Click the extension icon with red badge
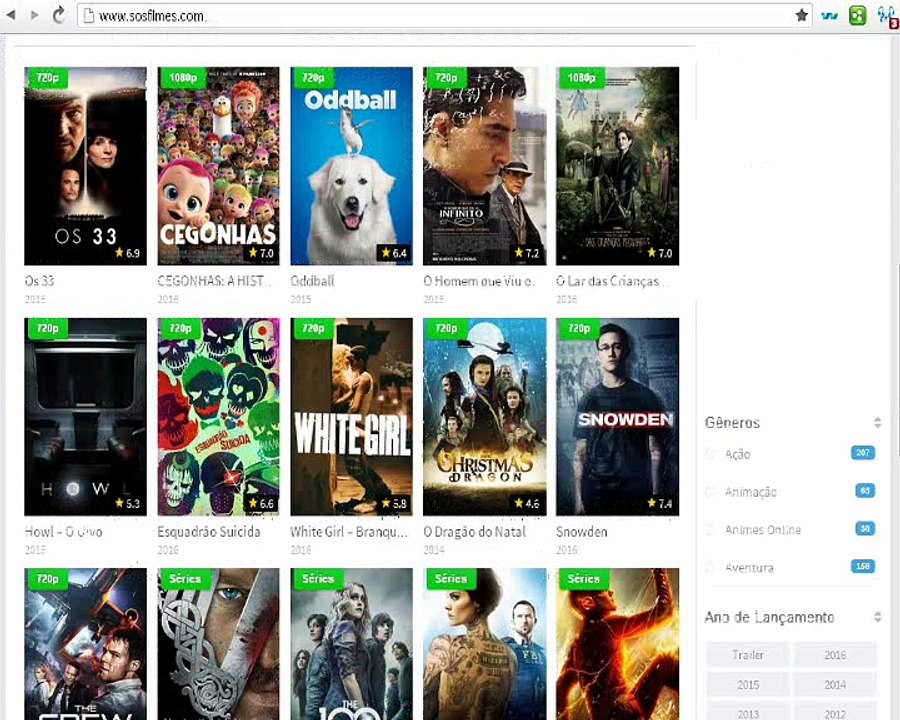The width and height of the screenshot is (900, 720). pyautogui.click(x=887, y=16)
